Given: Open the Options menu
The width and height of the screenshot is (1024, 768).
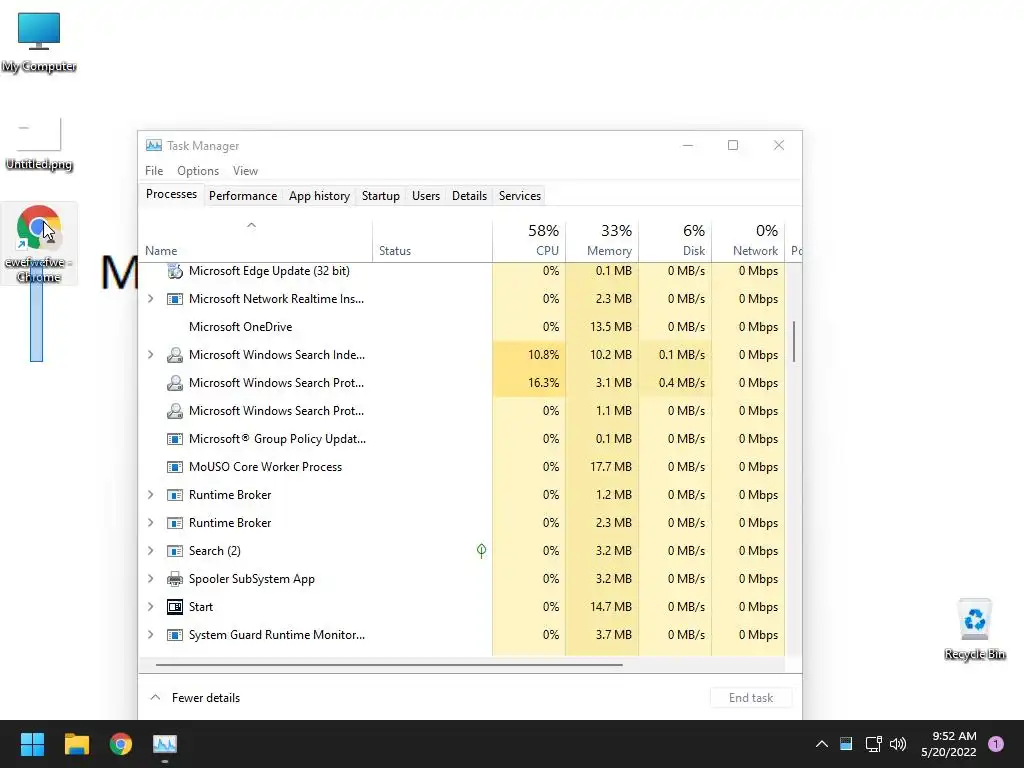Looking at the screenshot, I should pyautogui.click(x=198, y=171).
